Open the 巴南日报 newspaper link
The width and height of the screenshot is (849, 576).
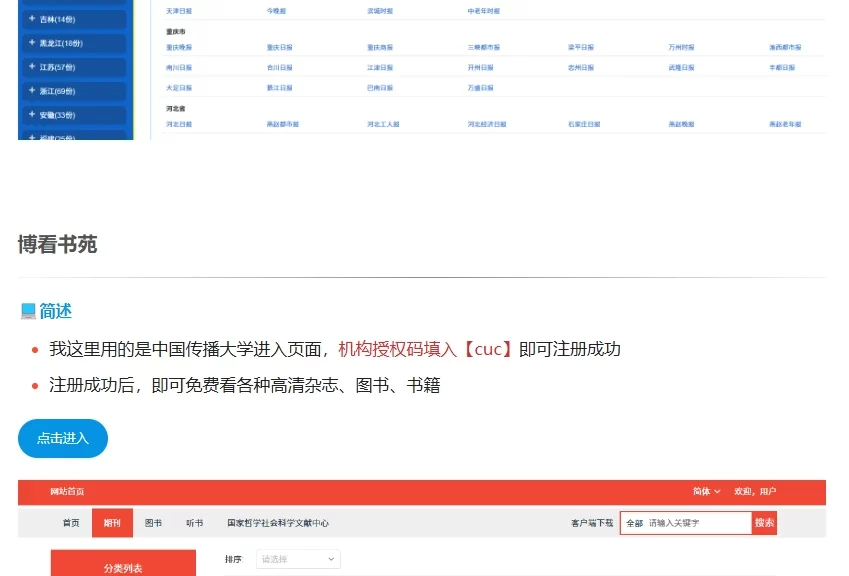(x=380, y=88)
